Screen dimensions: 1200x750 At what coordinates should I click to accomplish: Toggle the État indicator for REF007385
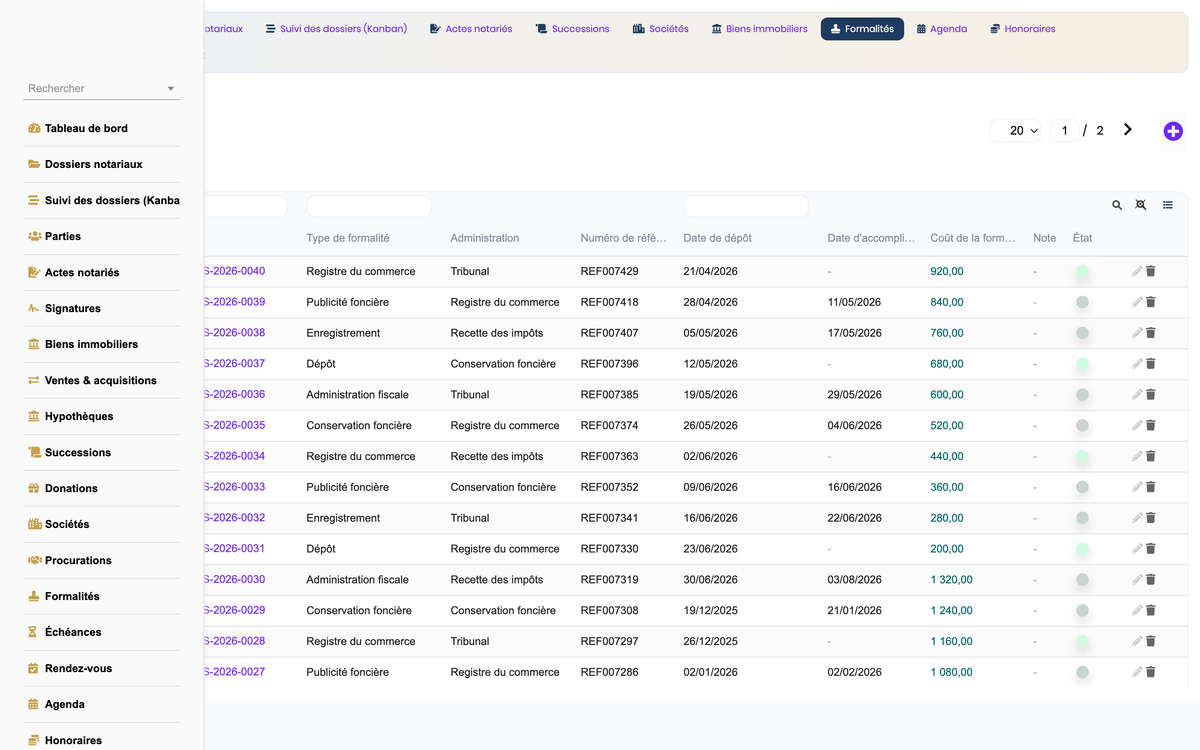1082,395
